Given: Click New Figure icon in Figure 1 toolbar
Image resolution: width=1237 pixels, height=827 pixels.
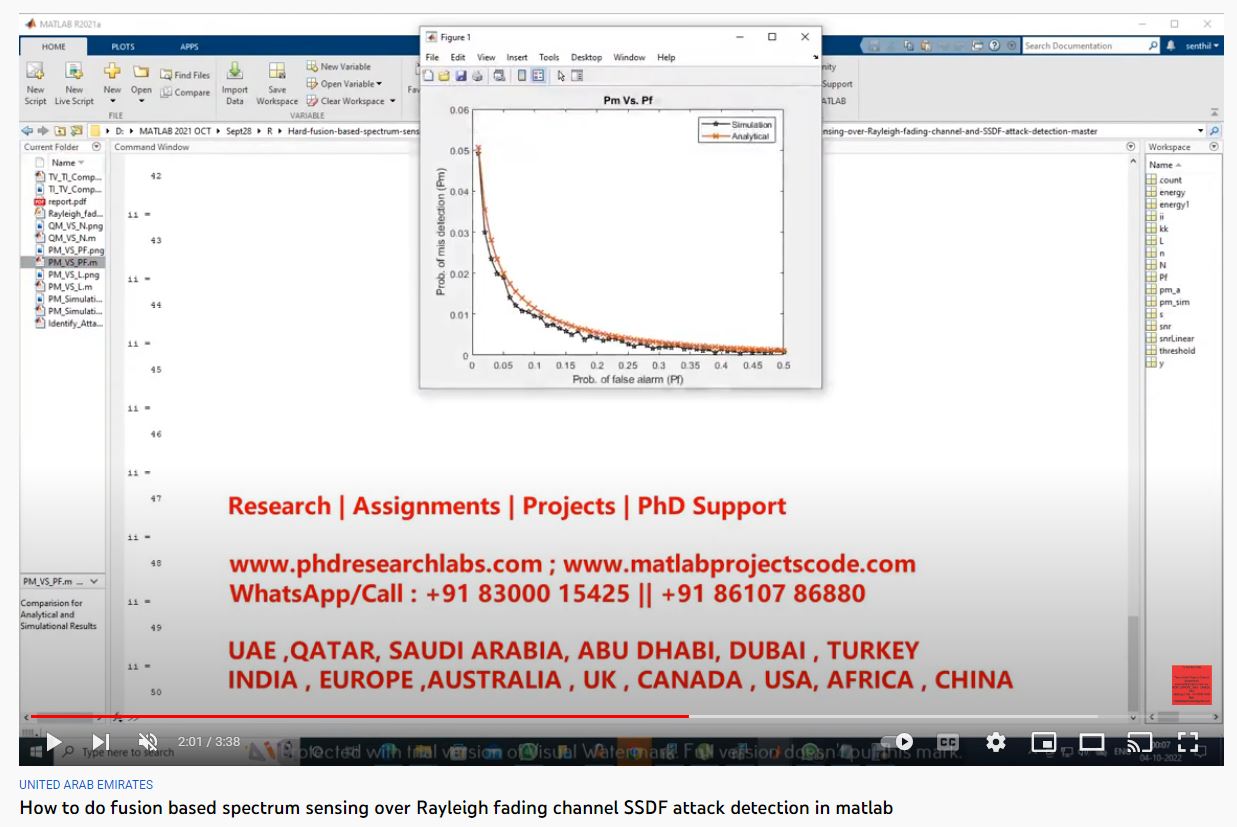Looking at the screenshot, I should click(x=429, y=76).
